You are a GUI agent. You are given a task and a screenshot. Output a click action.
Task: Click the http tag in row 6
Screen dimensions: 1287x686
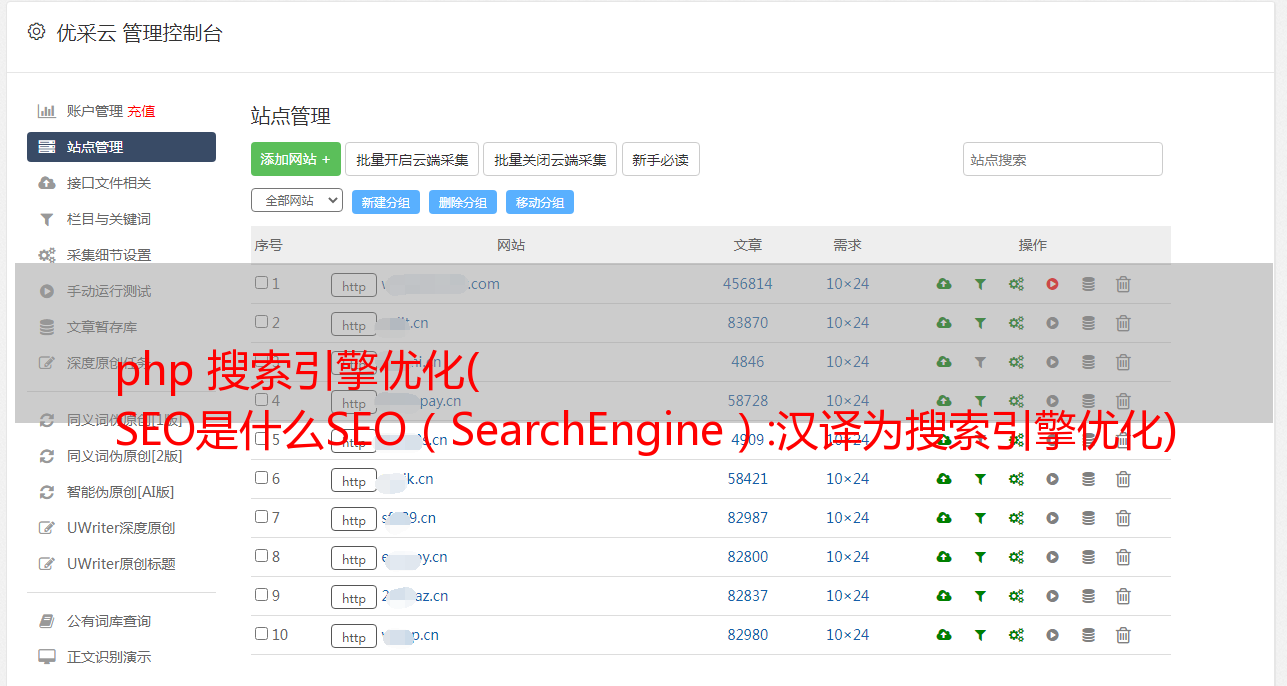[354, 481]
